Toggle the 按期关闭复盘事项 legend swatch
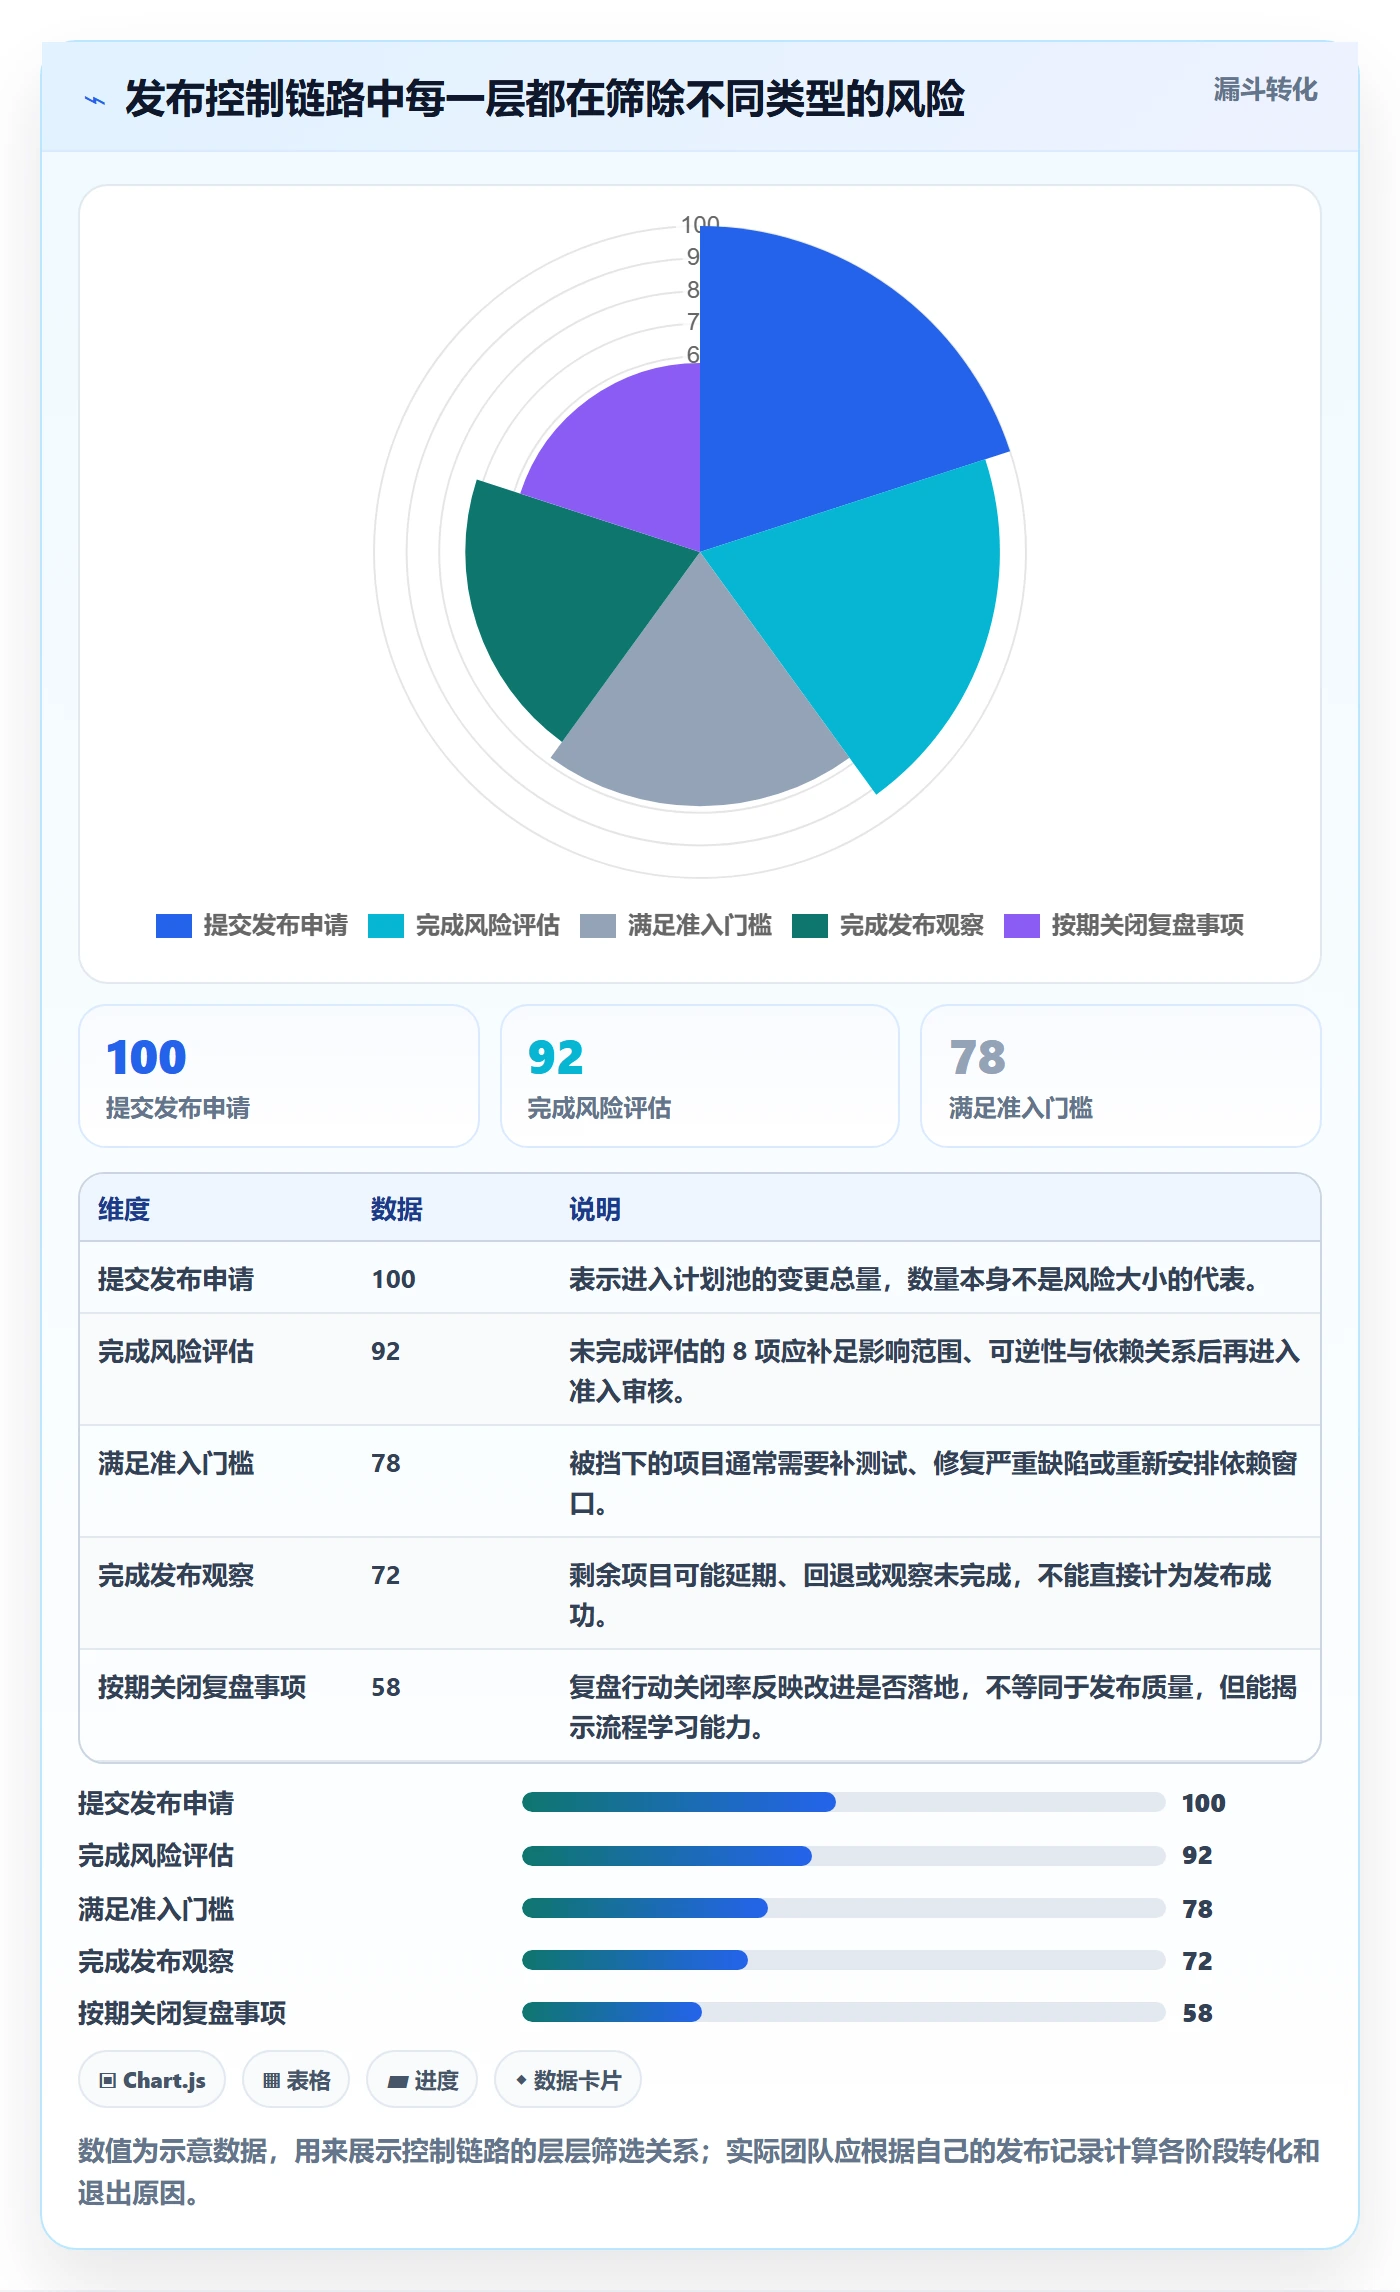Viewport: 1400px width, 2292px height. 1021,926
